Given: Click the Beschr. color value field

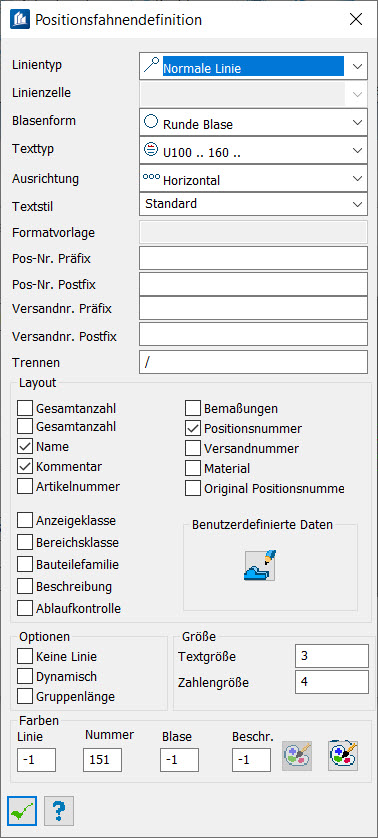Looking at the screenshot, I should coord(251,760).
